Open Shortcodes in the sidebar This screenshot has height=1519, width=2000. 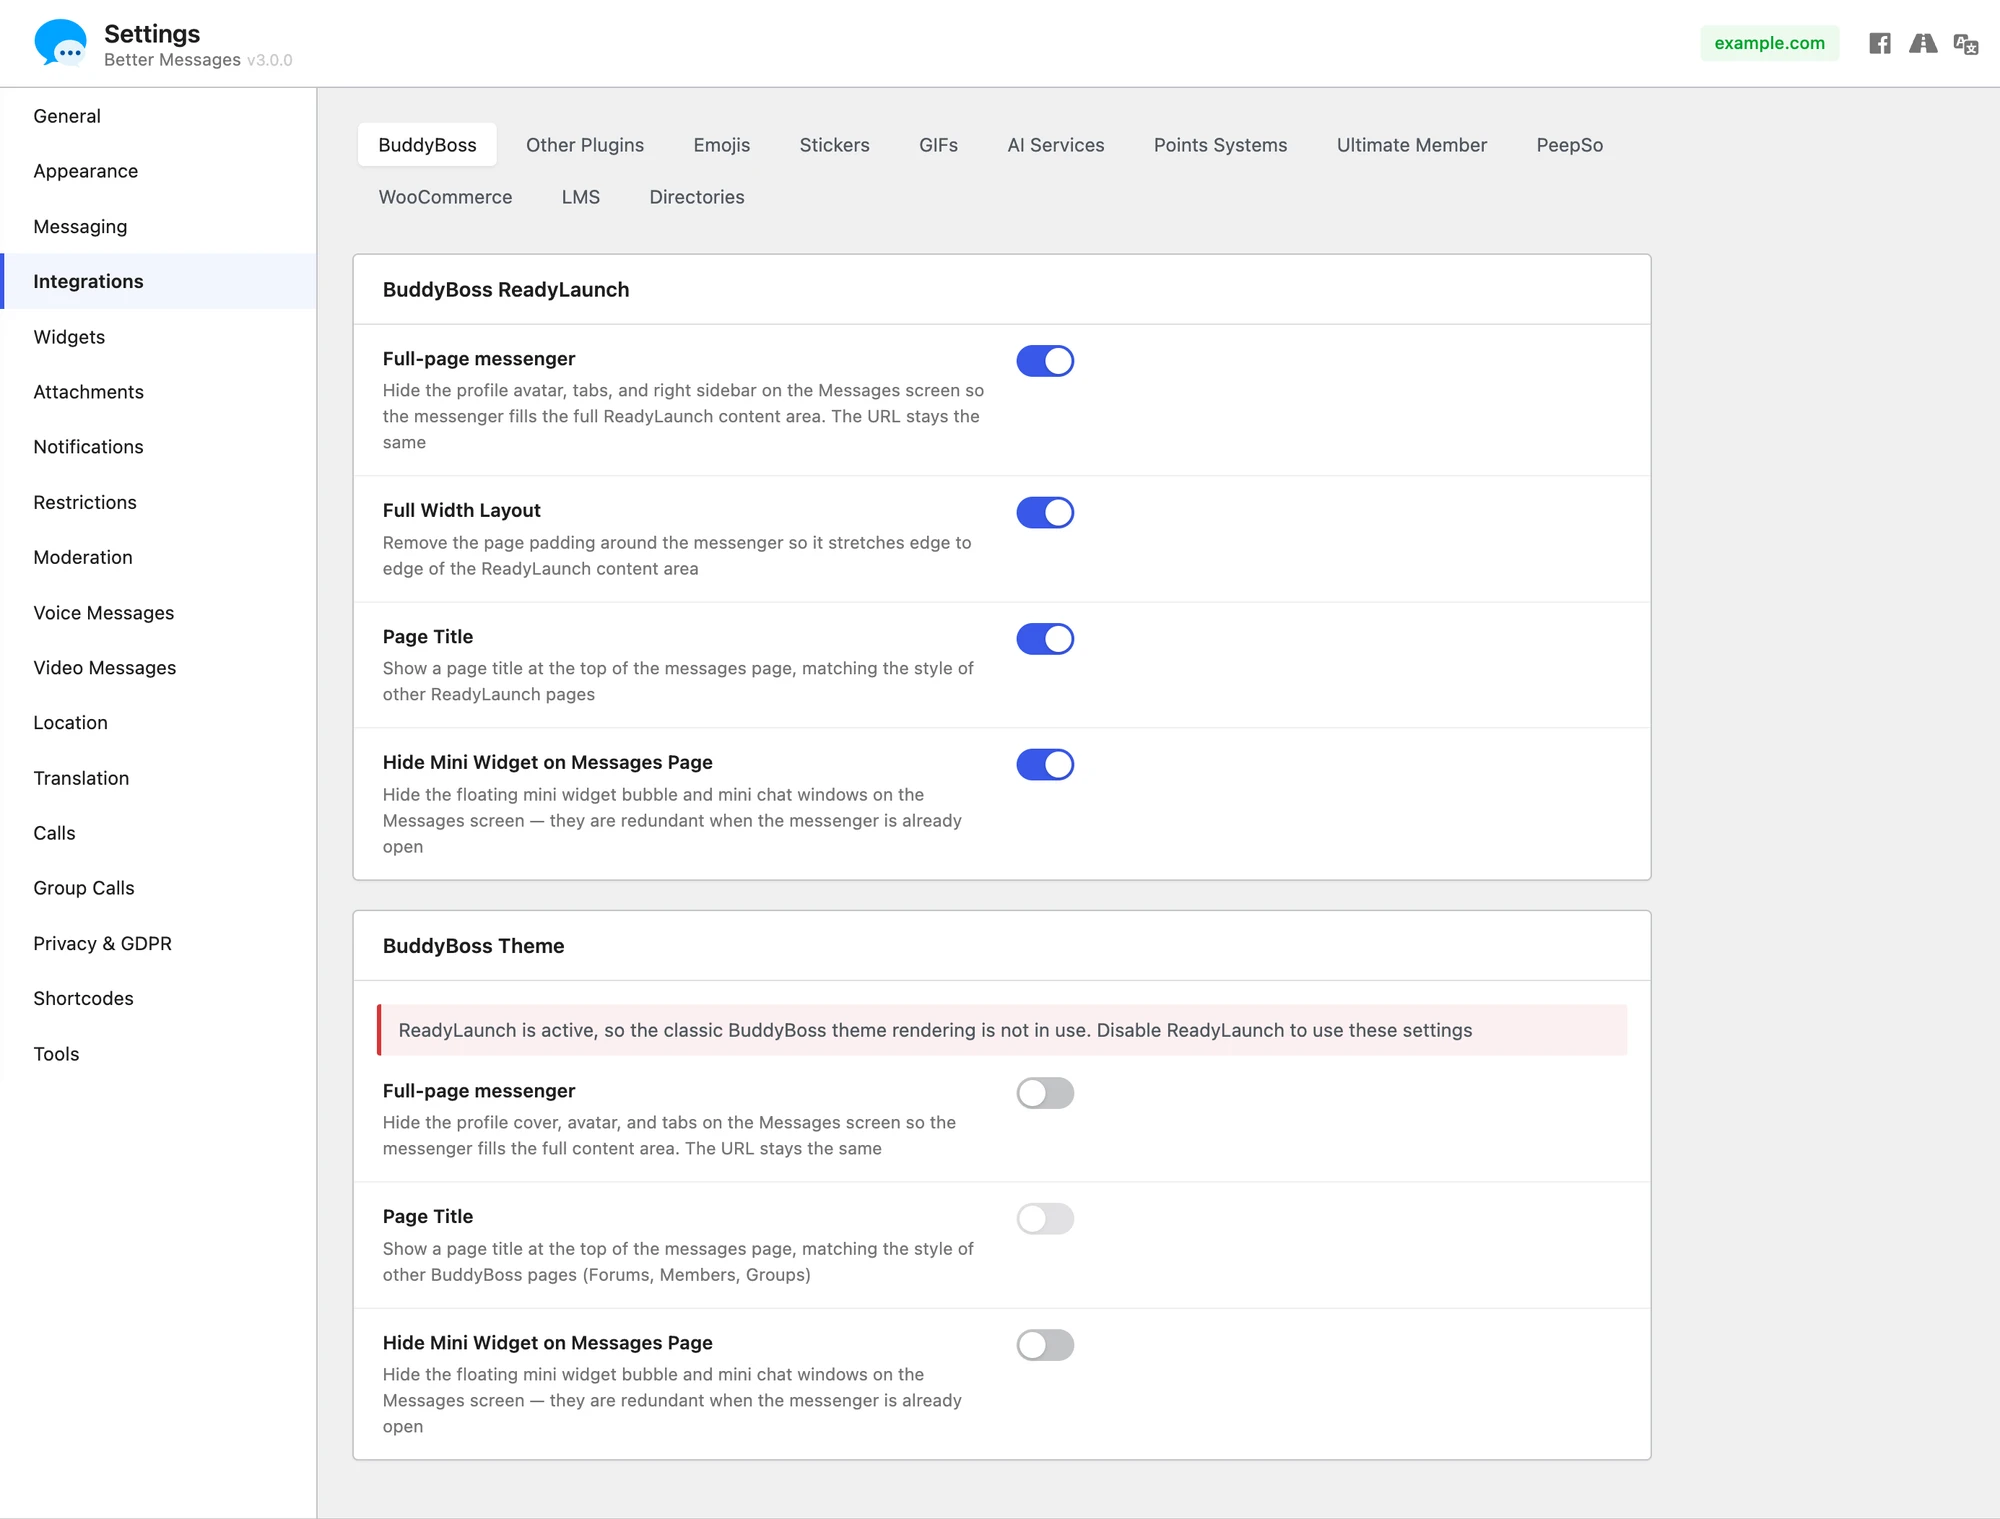[x=158, y=999]
